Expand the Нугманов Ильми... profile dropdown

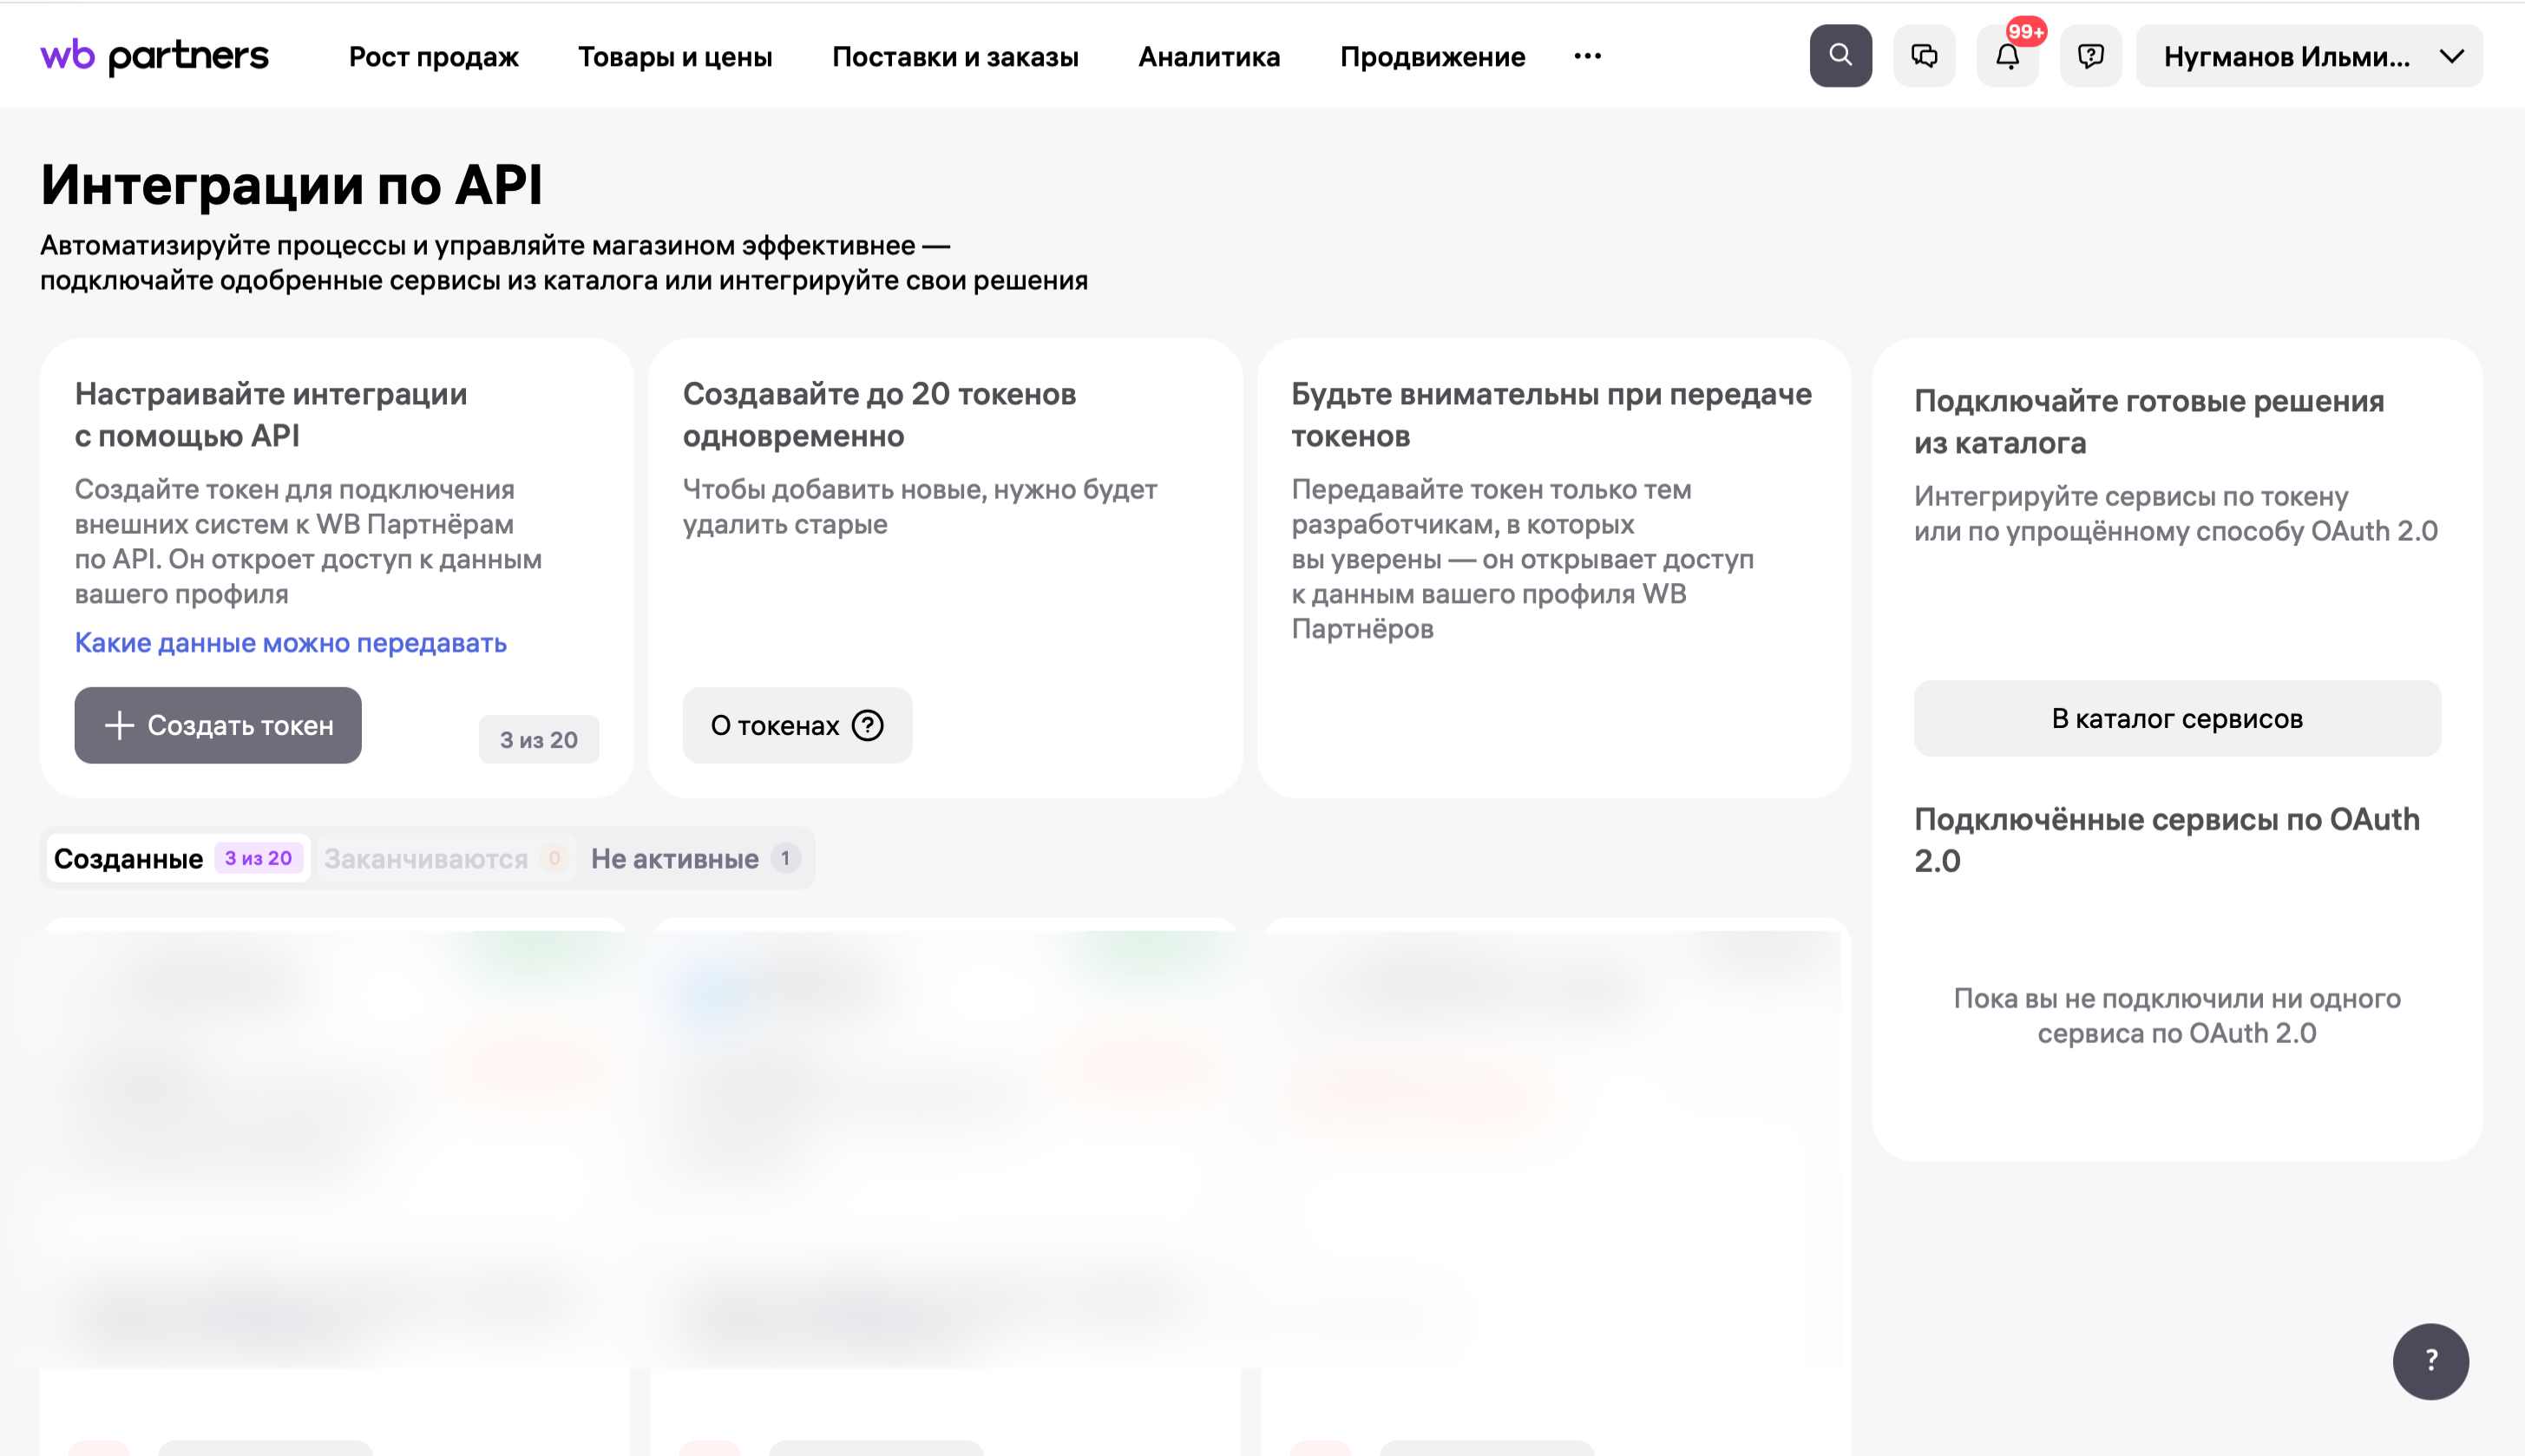click(x=2309, y=56)
